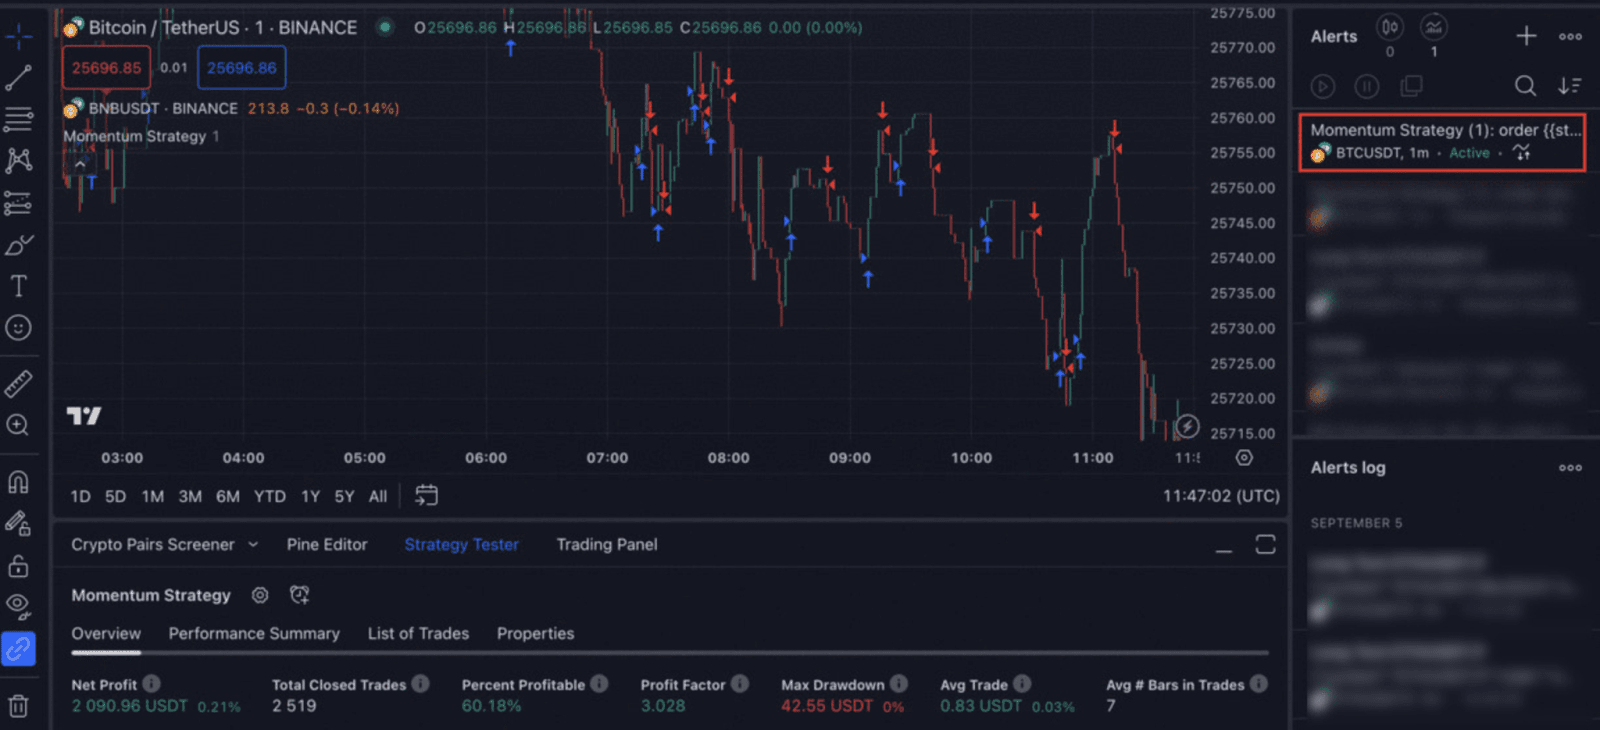This screenshot has height=730, width=1600.
Task: Select the crosshair cursor tool
Action: click(x=18, y=38)
